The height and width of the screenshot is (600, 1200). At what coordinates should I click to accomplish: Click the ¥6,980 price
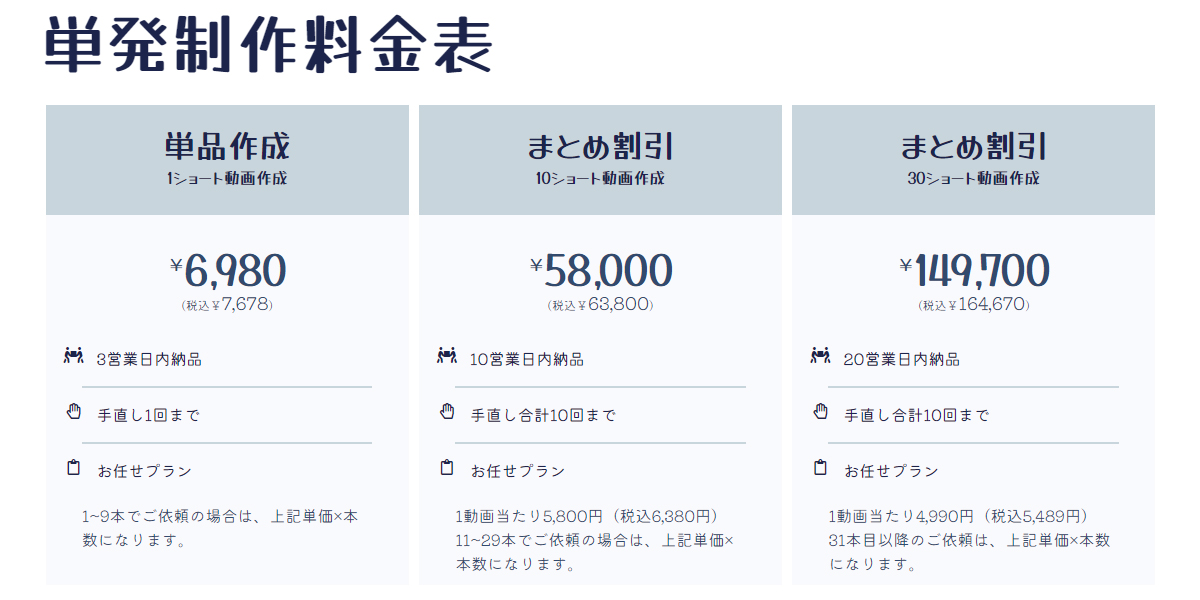[228, 270]
